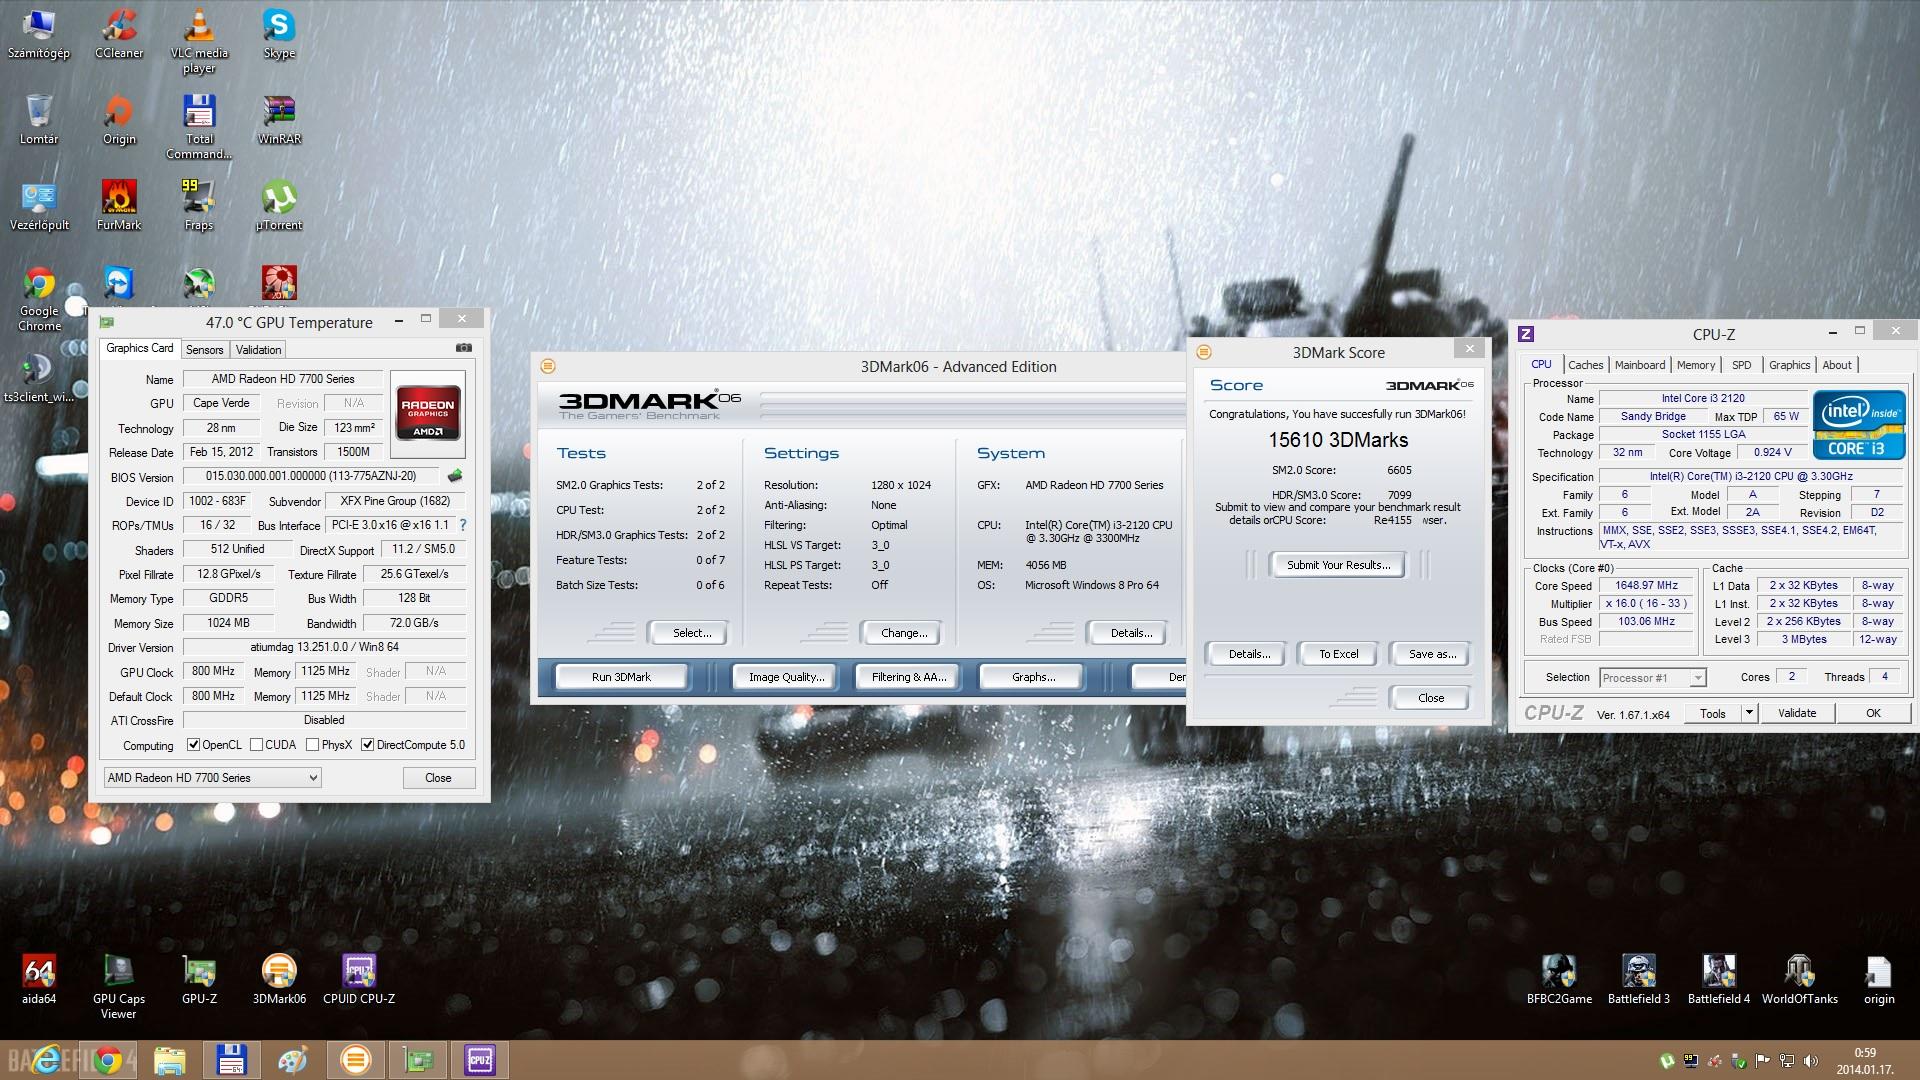
Task: Switch to GPU-Z Validation tab
Action: [258, 350]
